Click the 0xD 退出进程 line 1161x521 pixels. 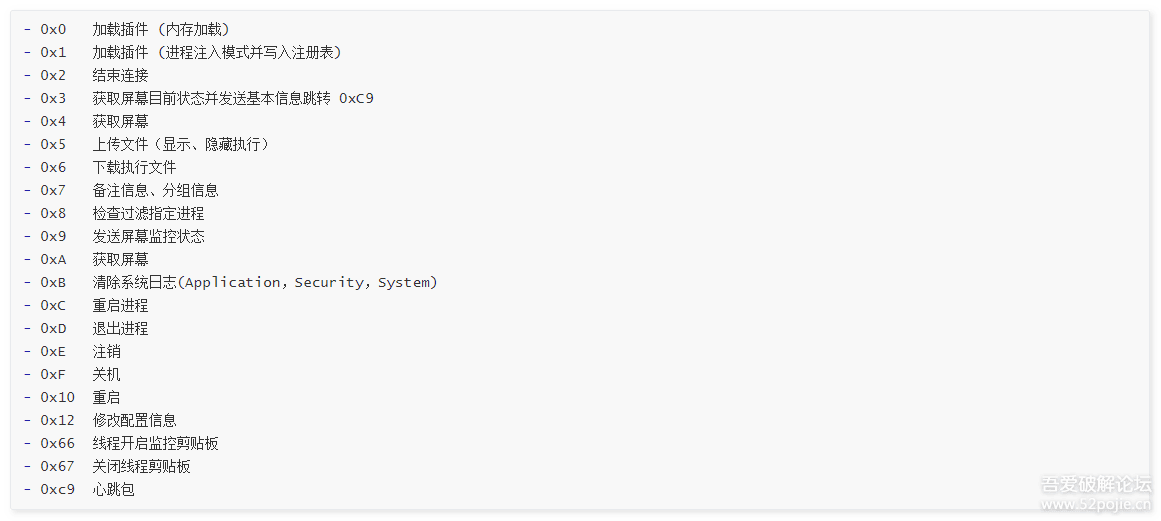coord(120,328)
